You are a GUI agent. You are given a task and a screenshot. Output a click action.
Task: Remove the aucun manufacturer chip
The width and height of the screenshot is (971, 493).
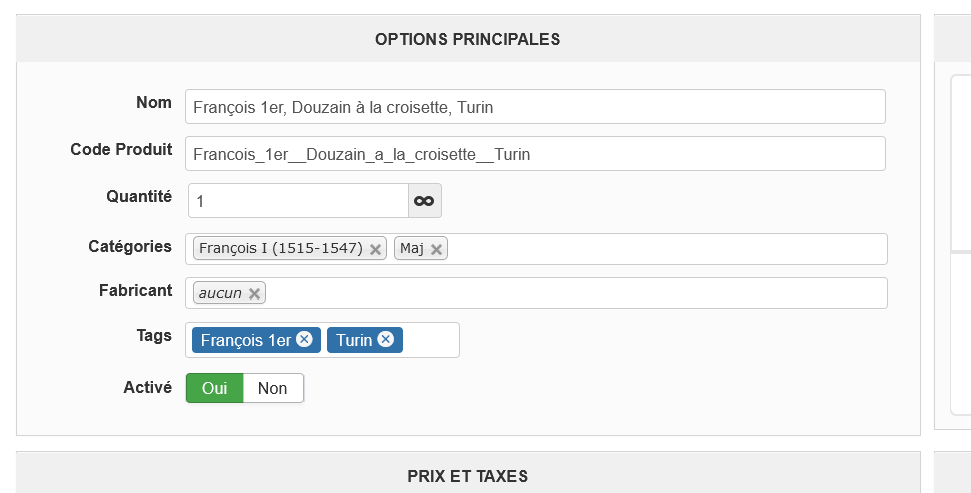[254, 293]
